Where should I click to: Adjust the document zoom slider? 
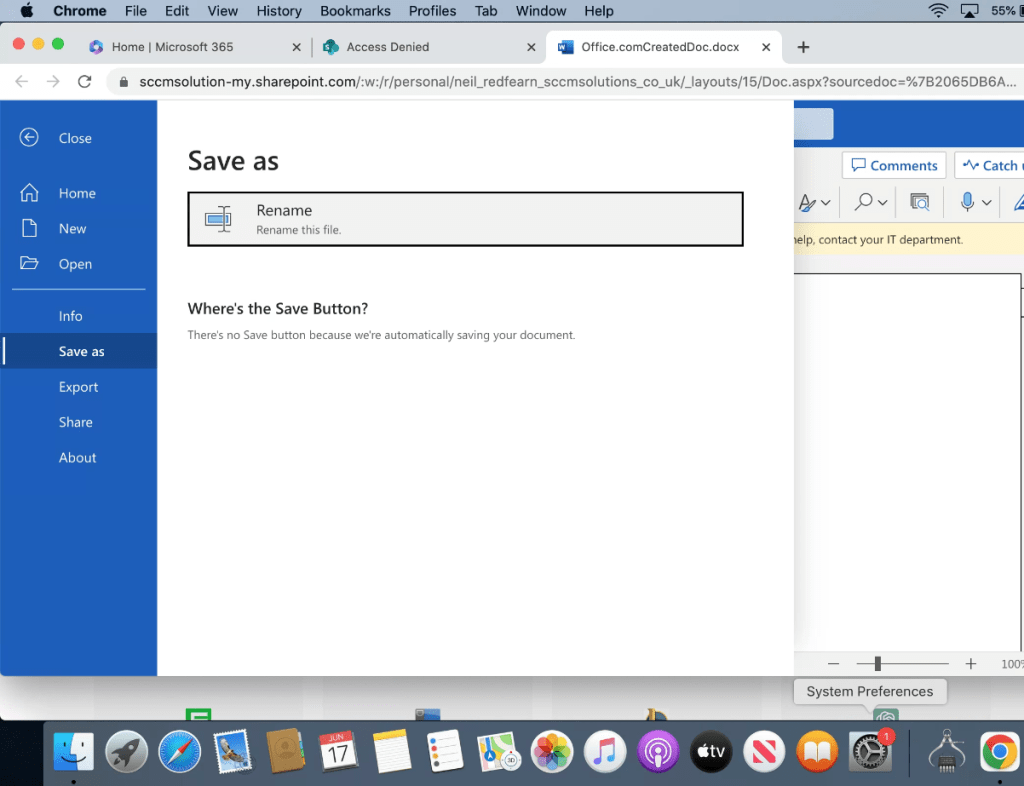878,664
